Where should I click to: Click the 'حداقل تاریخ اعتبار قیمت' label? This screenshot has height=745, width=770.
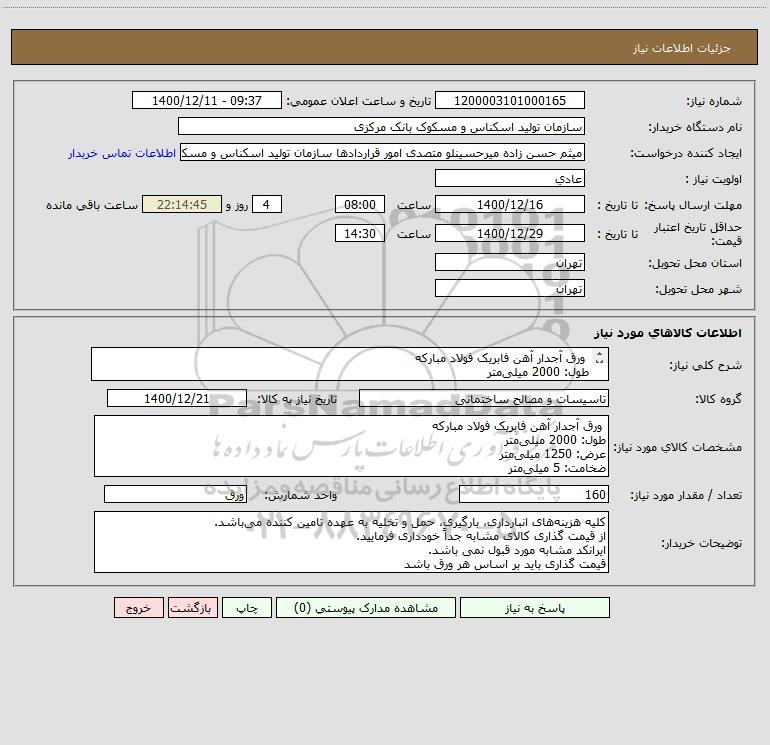[x=698, y=234]
